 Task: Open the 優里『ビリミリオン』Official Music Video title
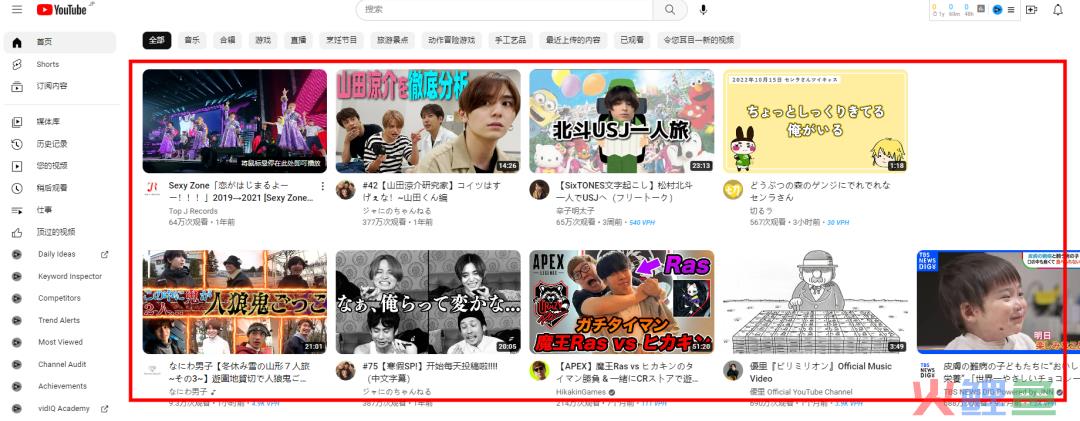click(820, 372)
